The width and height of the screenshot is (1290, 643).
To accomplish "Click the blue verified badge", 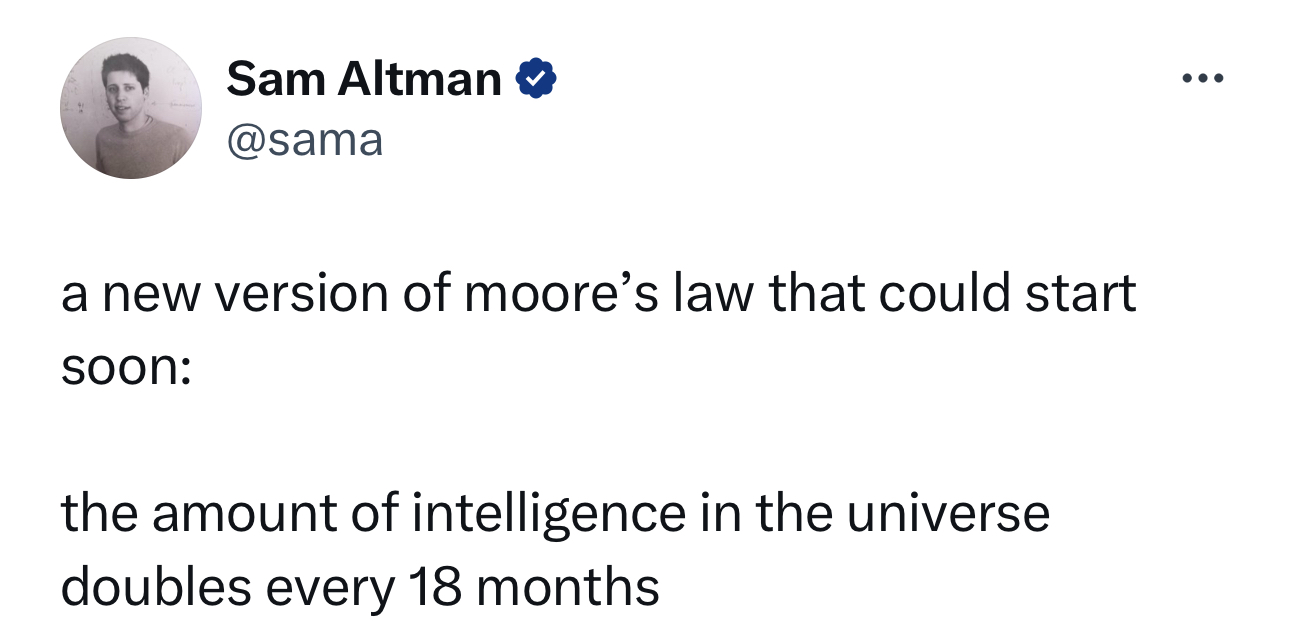I will point(535,79).
